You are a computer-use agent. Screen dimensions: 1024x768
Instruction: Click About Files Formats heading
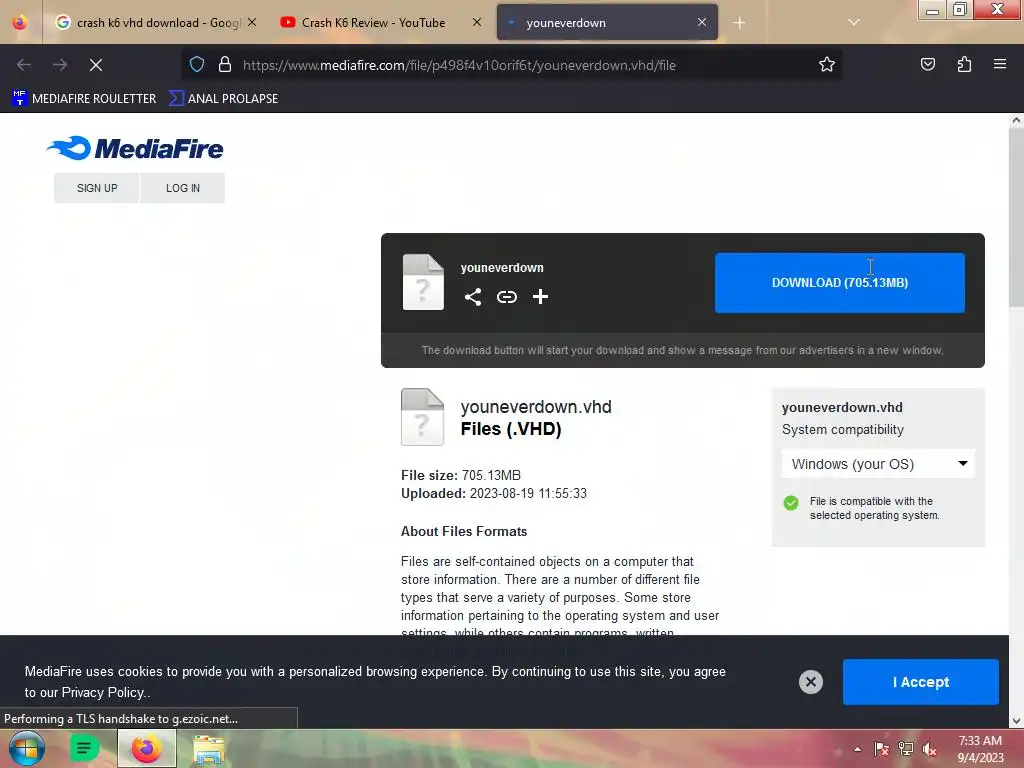pos(464,532)
